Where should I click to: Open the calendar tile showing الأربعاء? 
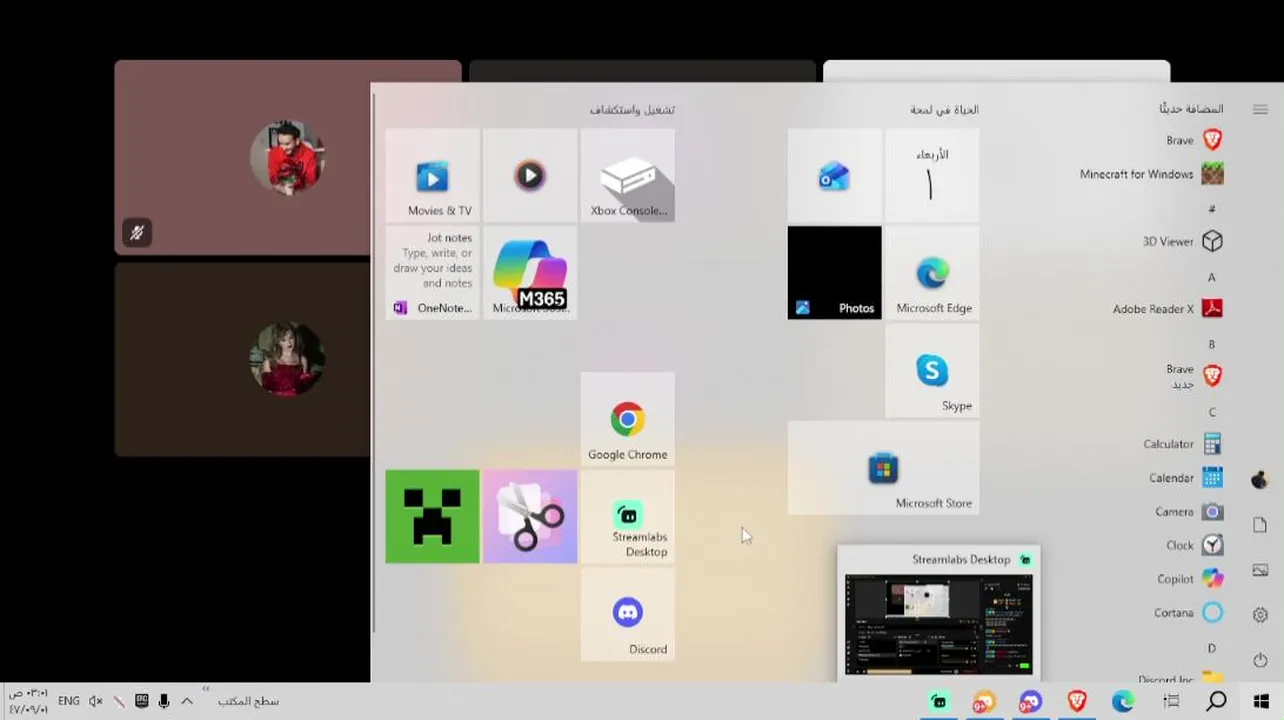(932, 175)
